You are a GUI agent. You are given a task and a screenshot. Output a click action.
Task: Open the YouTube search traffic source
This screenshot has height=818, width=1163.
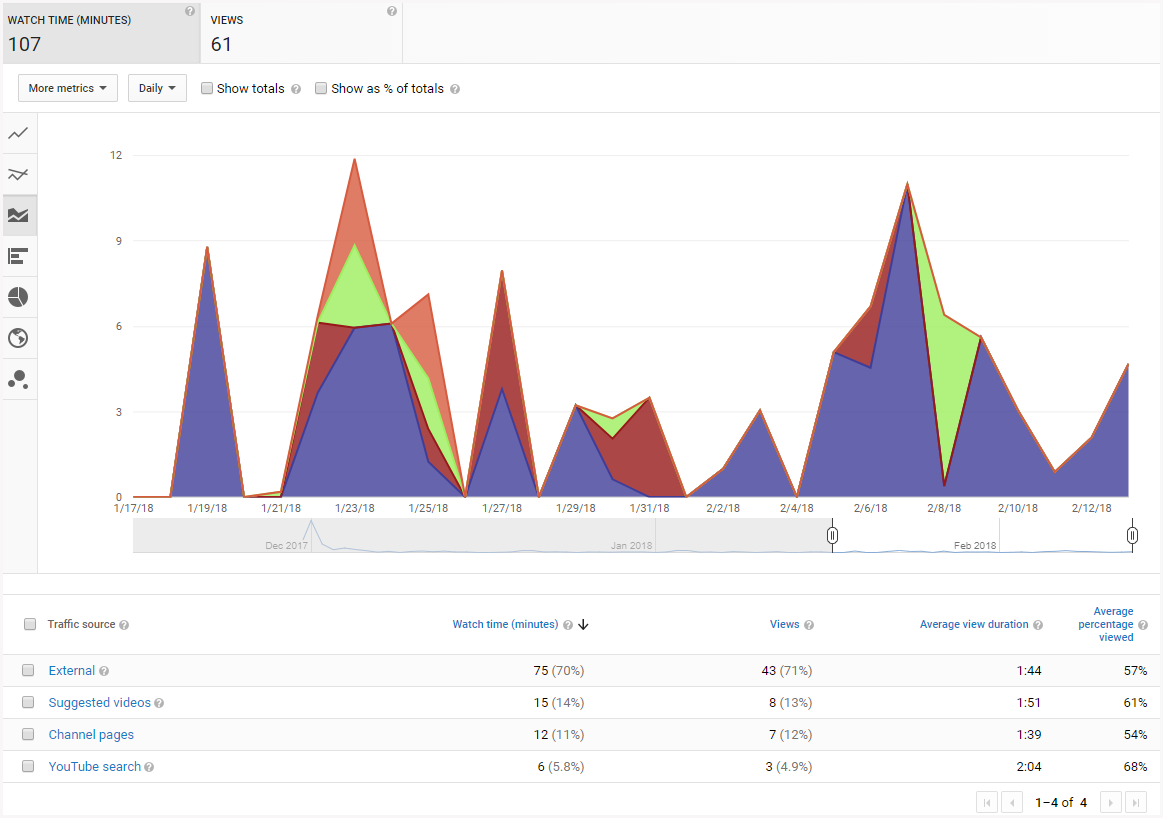coord(94,767)
